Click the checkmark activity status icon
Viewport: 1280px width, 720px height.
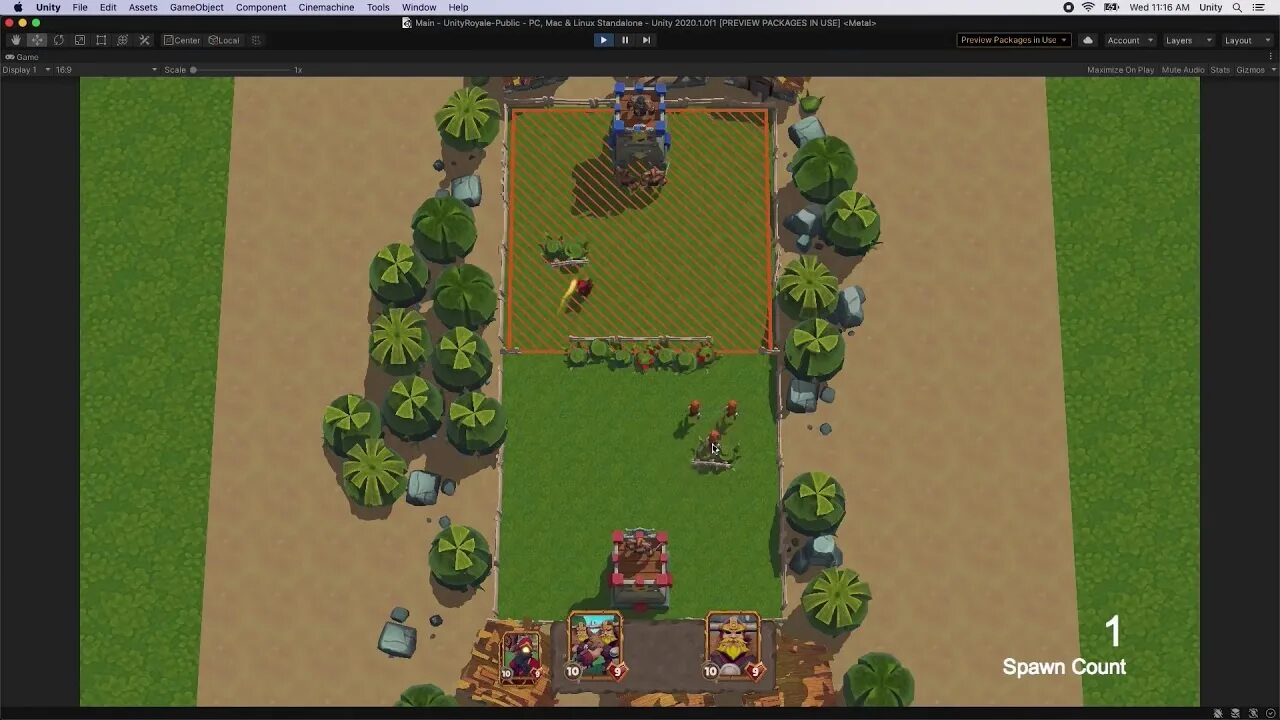tap(1270, 714)
